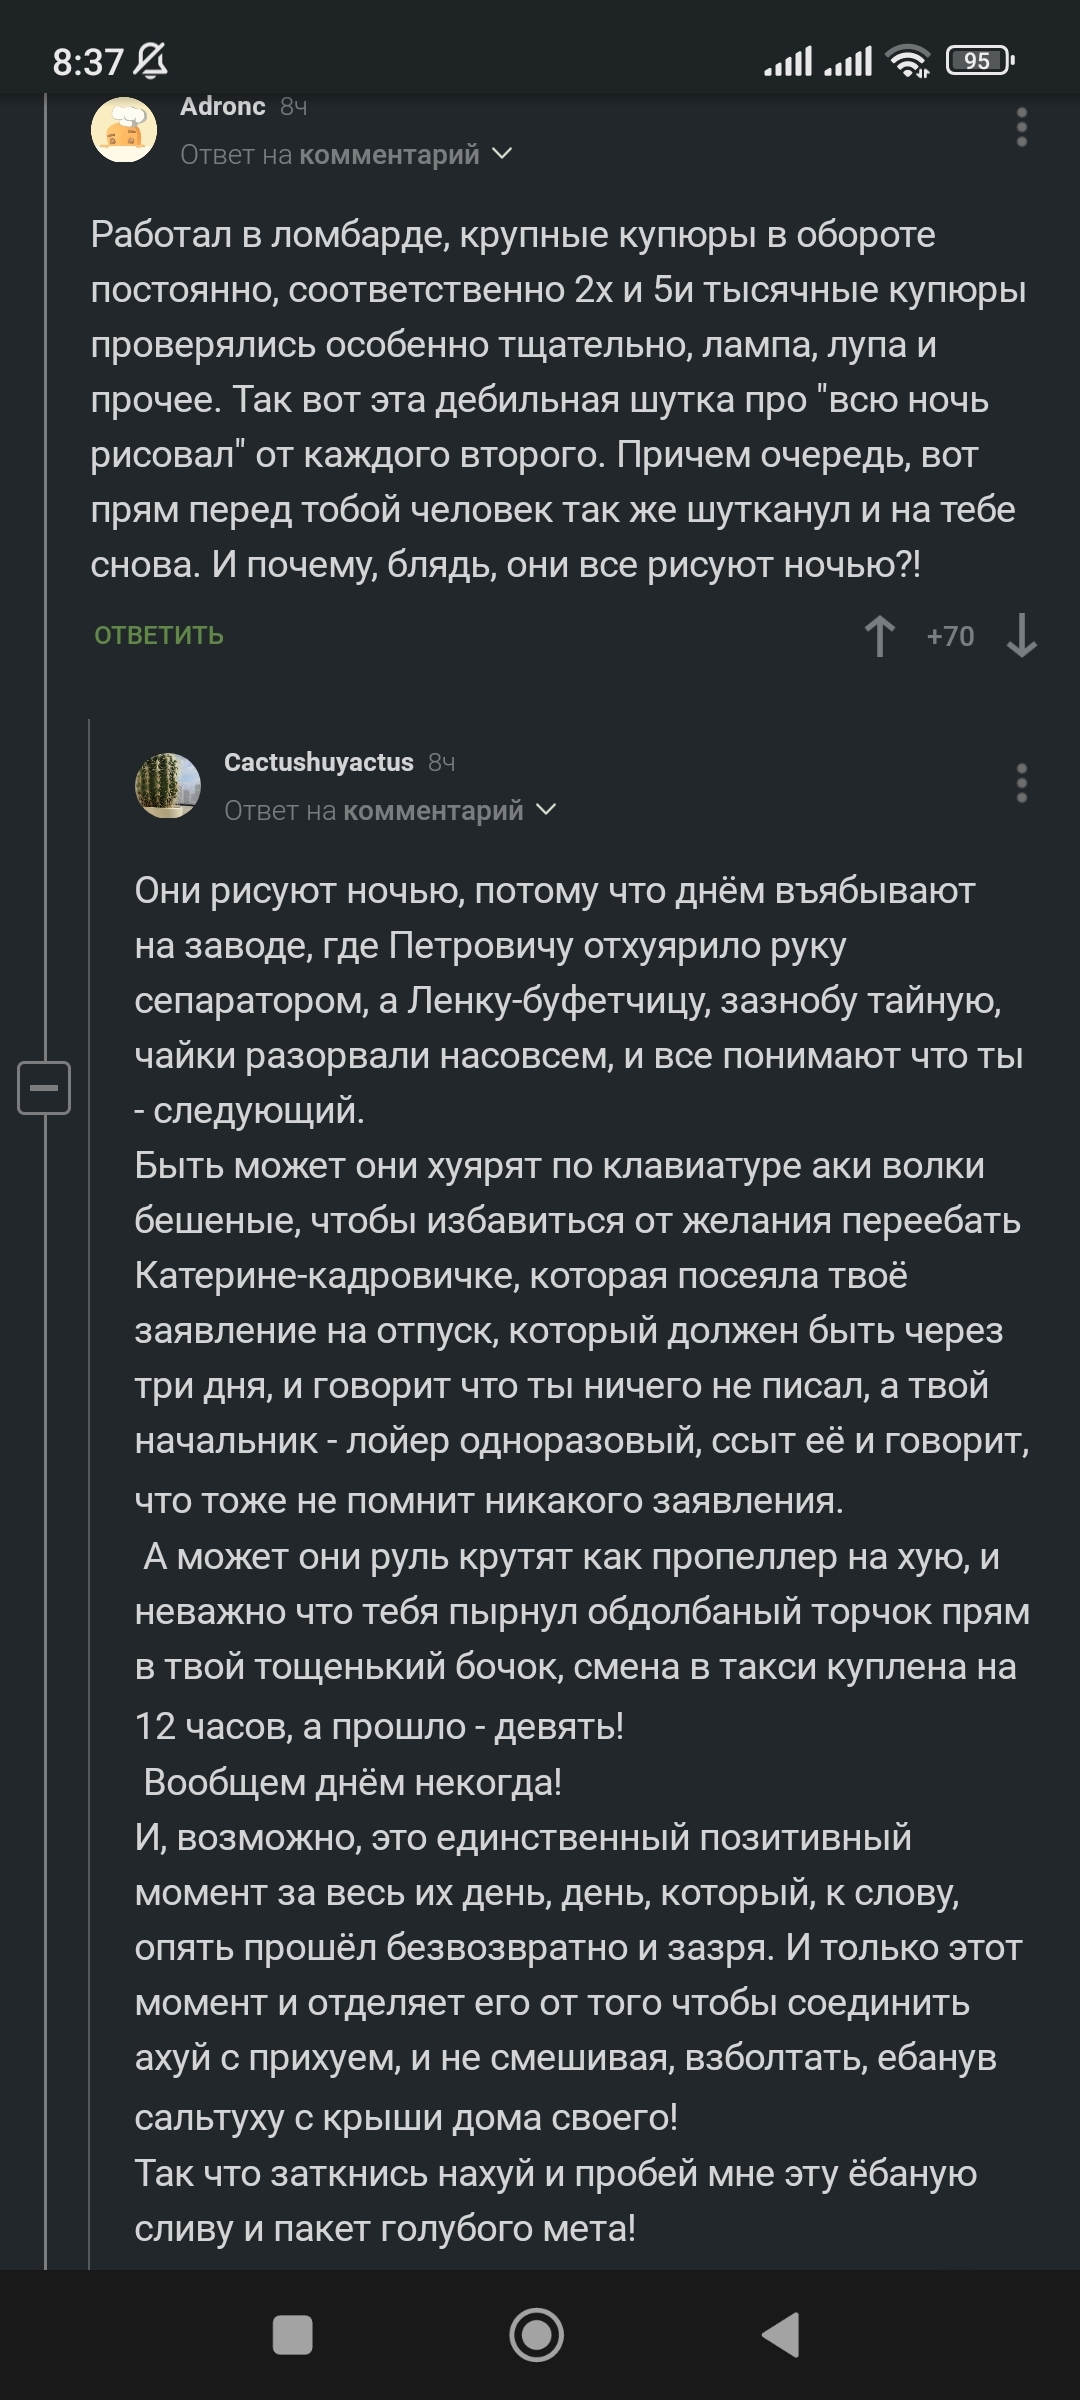Viewport: 1080px width, 2400px height.
Task: Tap Cactushuyactus cactus avatar
Action: [x=168, y=785]
